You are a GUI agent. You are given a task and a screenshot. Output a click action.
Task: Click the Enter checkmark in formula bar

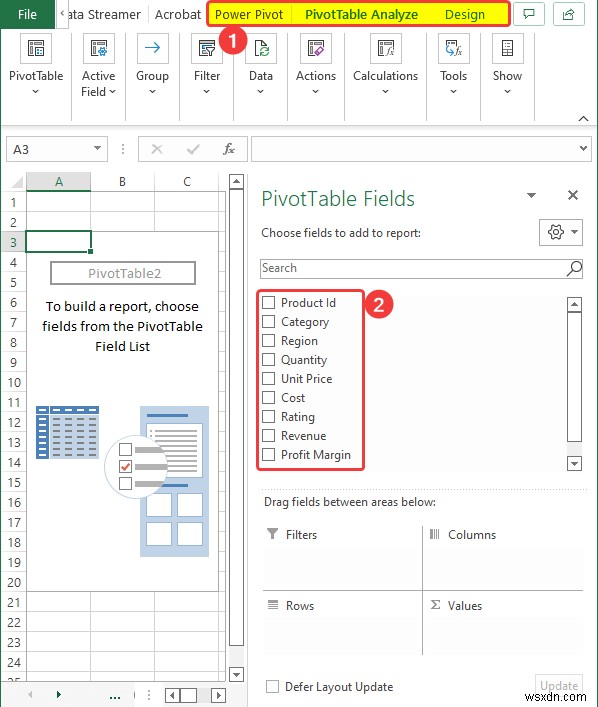click(x=193, y=149)
